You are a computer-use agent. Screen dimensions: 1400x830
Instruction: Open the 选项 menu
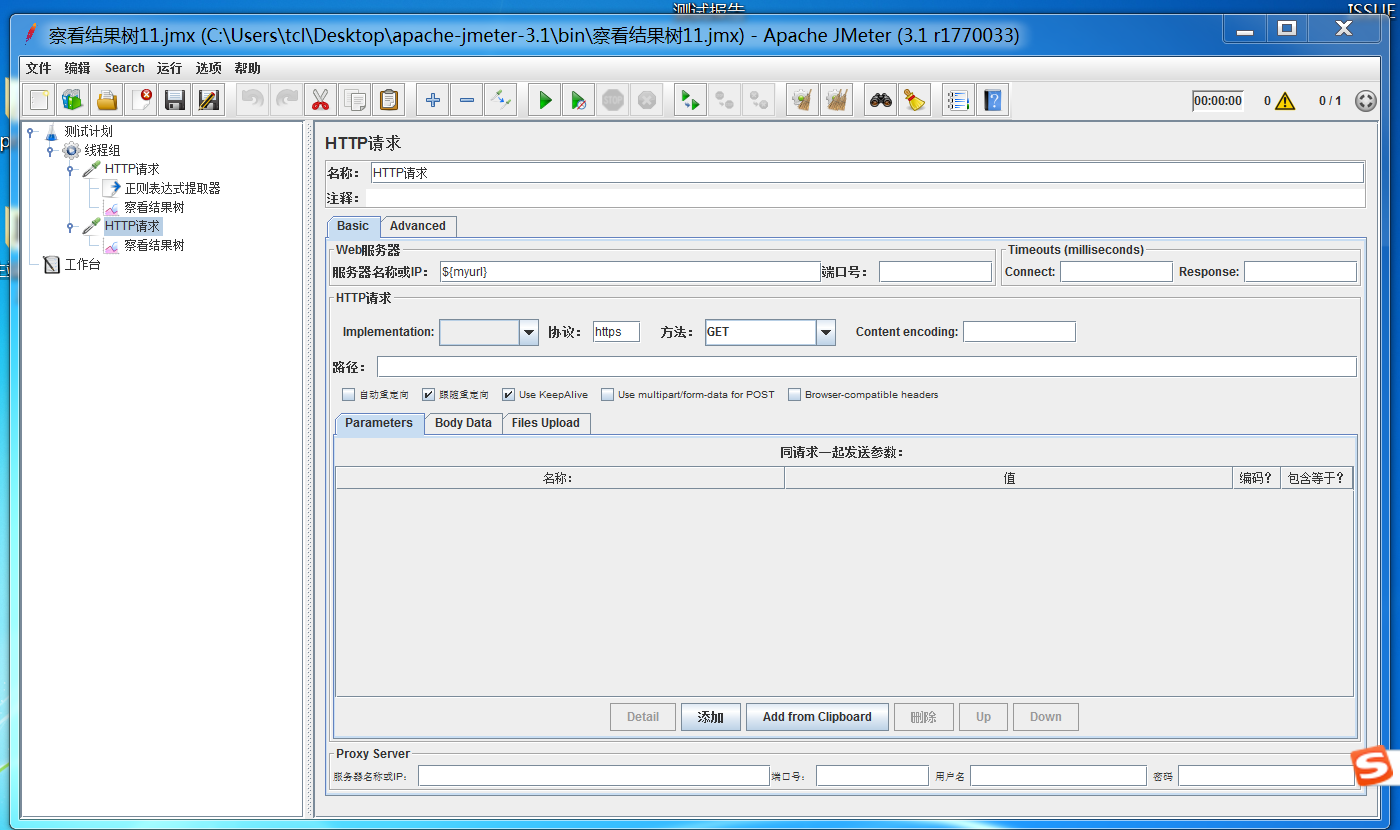(x=209, y=68)
